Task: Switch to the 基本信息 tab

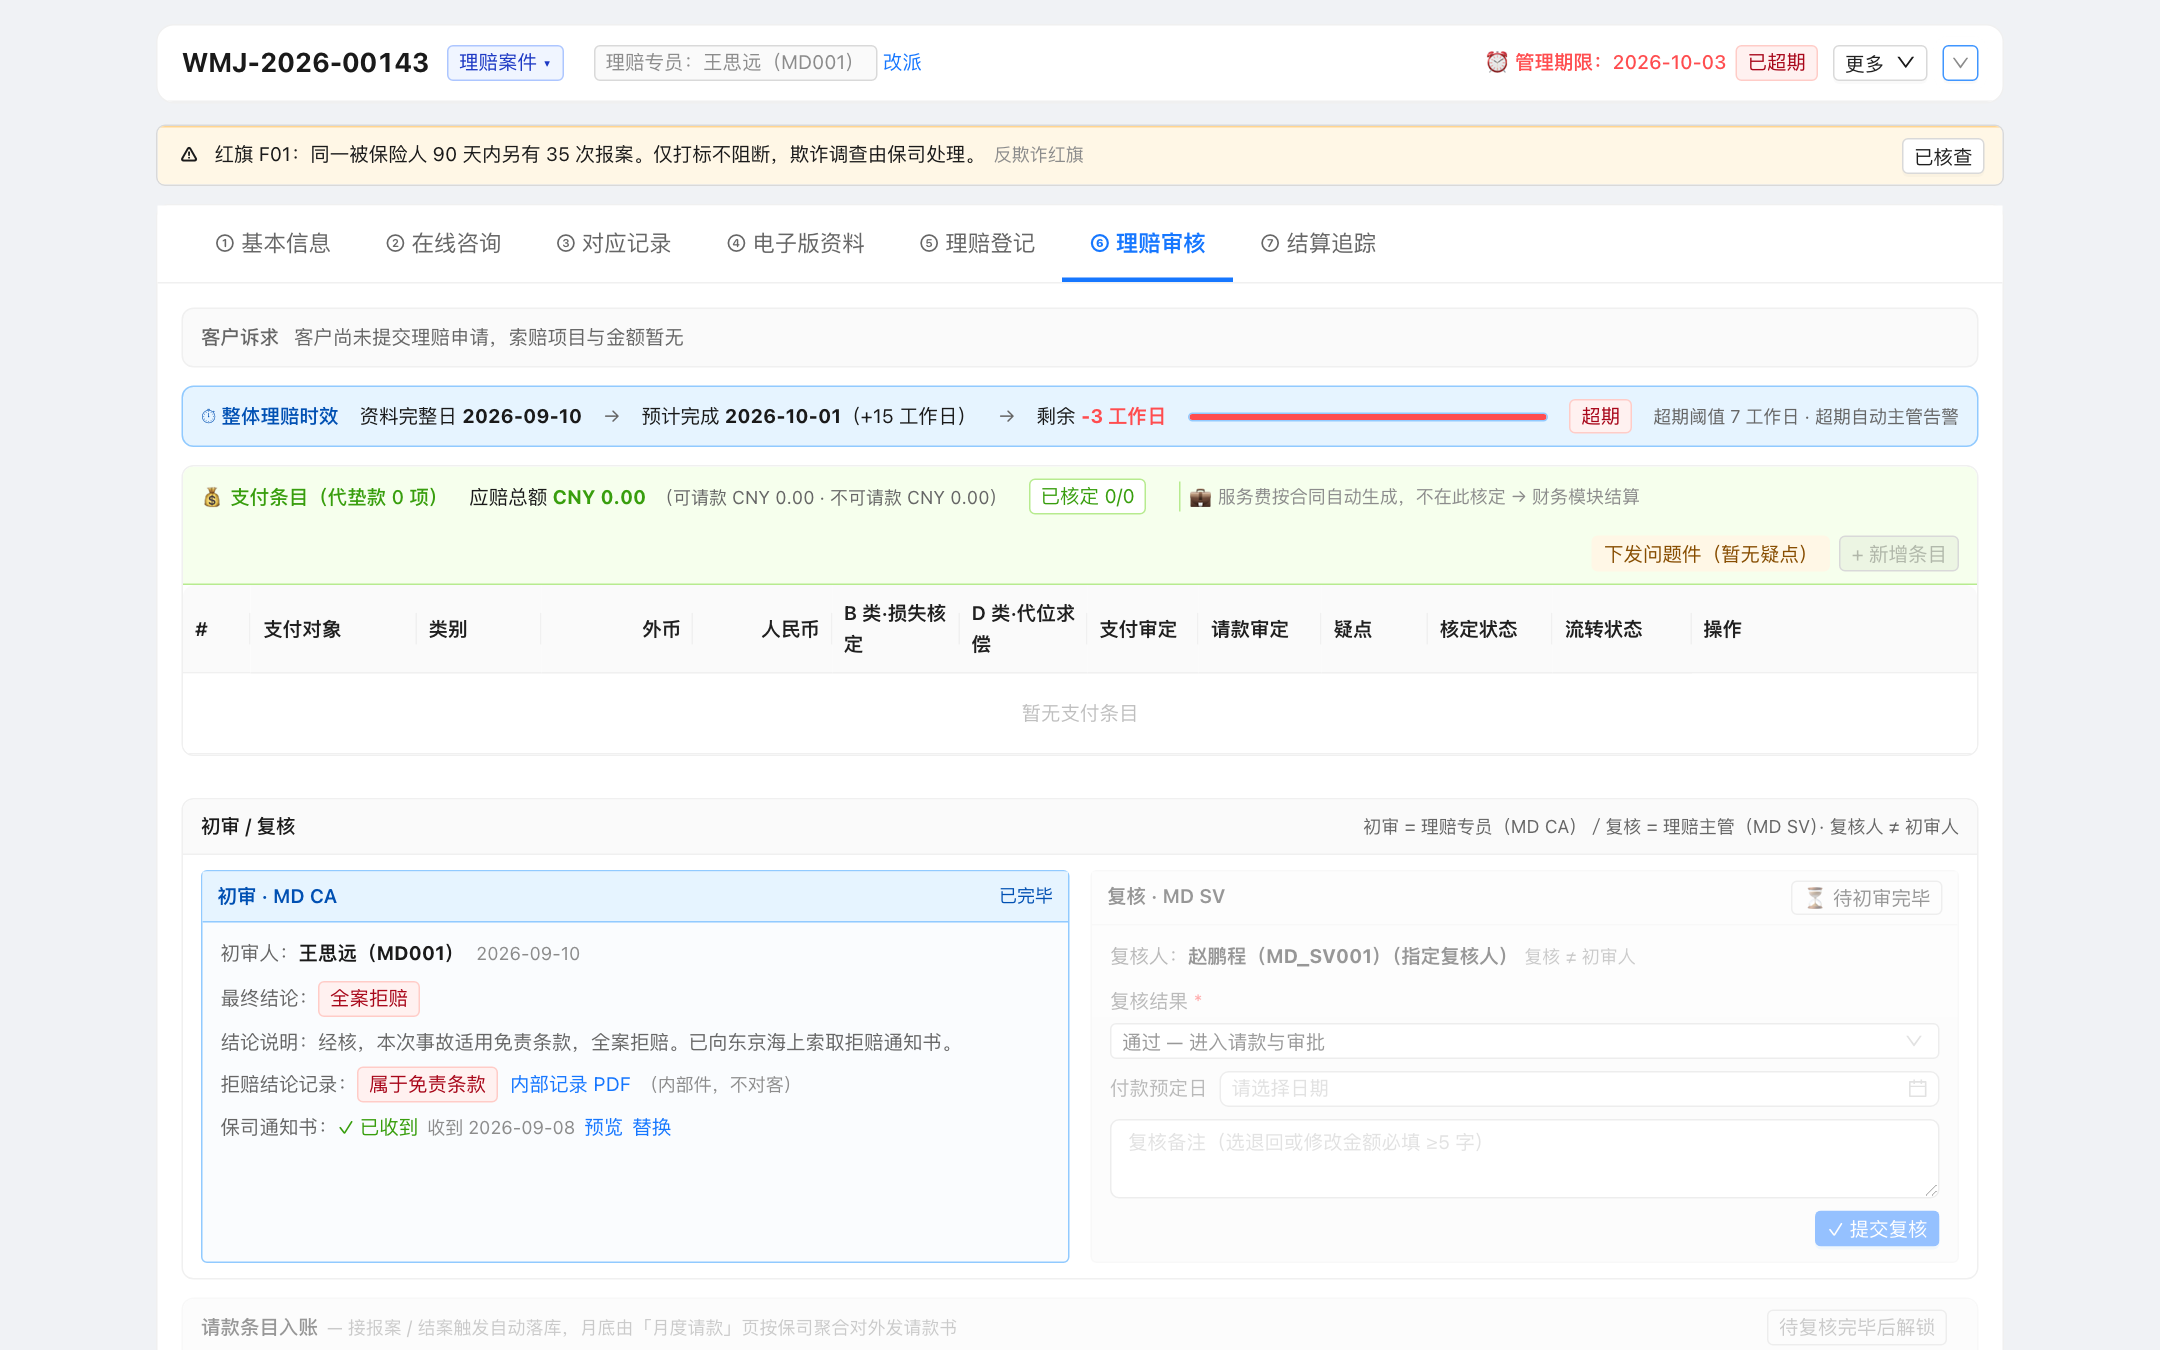Action: click(x=273, y=243)
